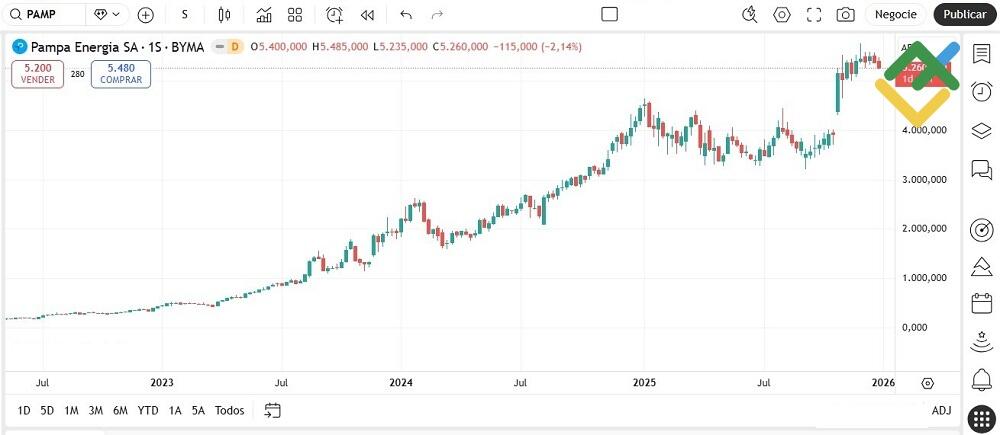The width and height of the screenshot is (1000, 435).
Task: Redo the last chart action
Action: pos(437,14)
